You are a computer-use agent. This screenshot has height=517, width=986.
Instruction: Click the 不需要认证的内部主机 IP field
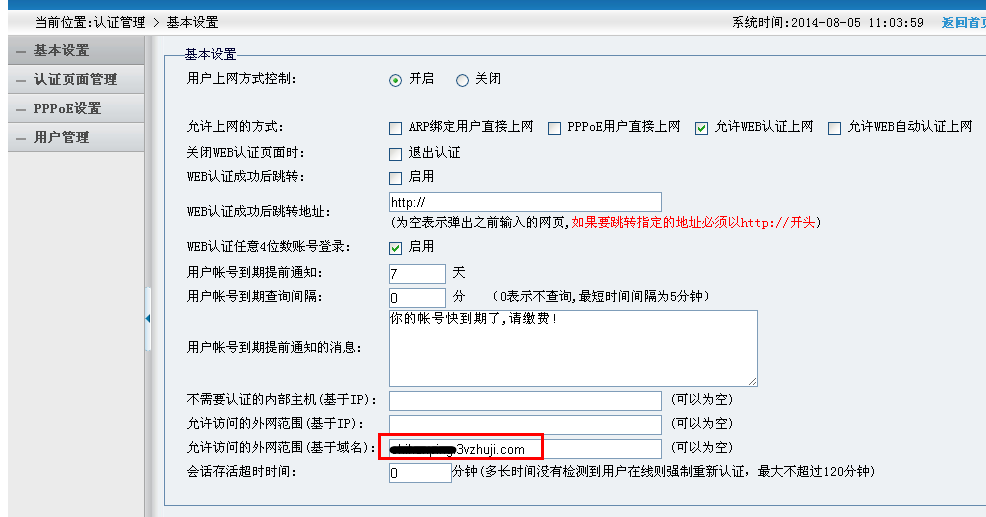pos(524,401)
